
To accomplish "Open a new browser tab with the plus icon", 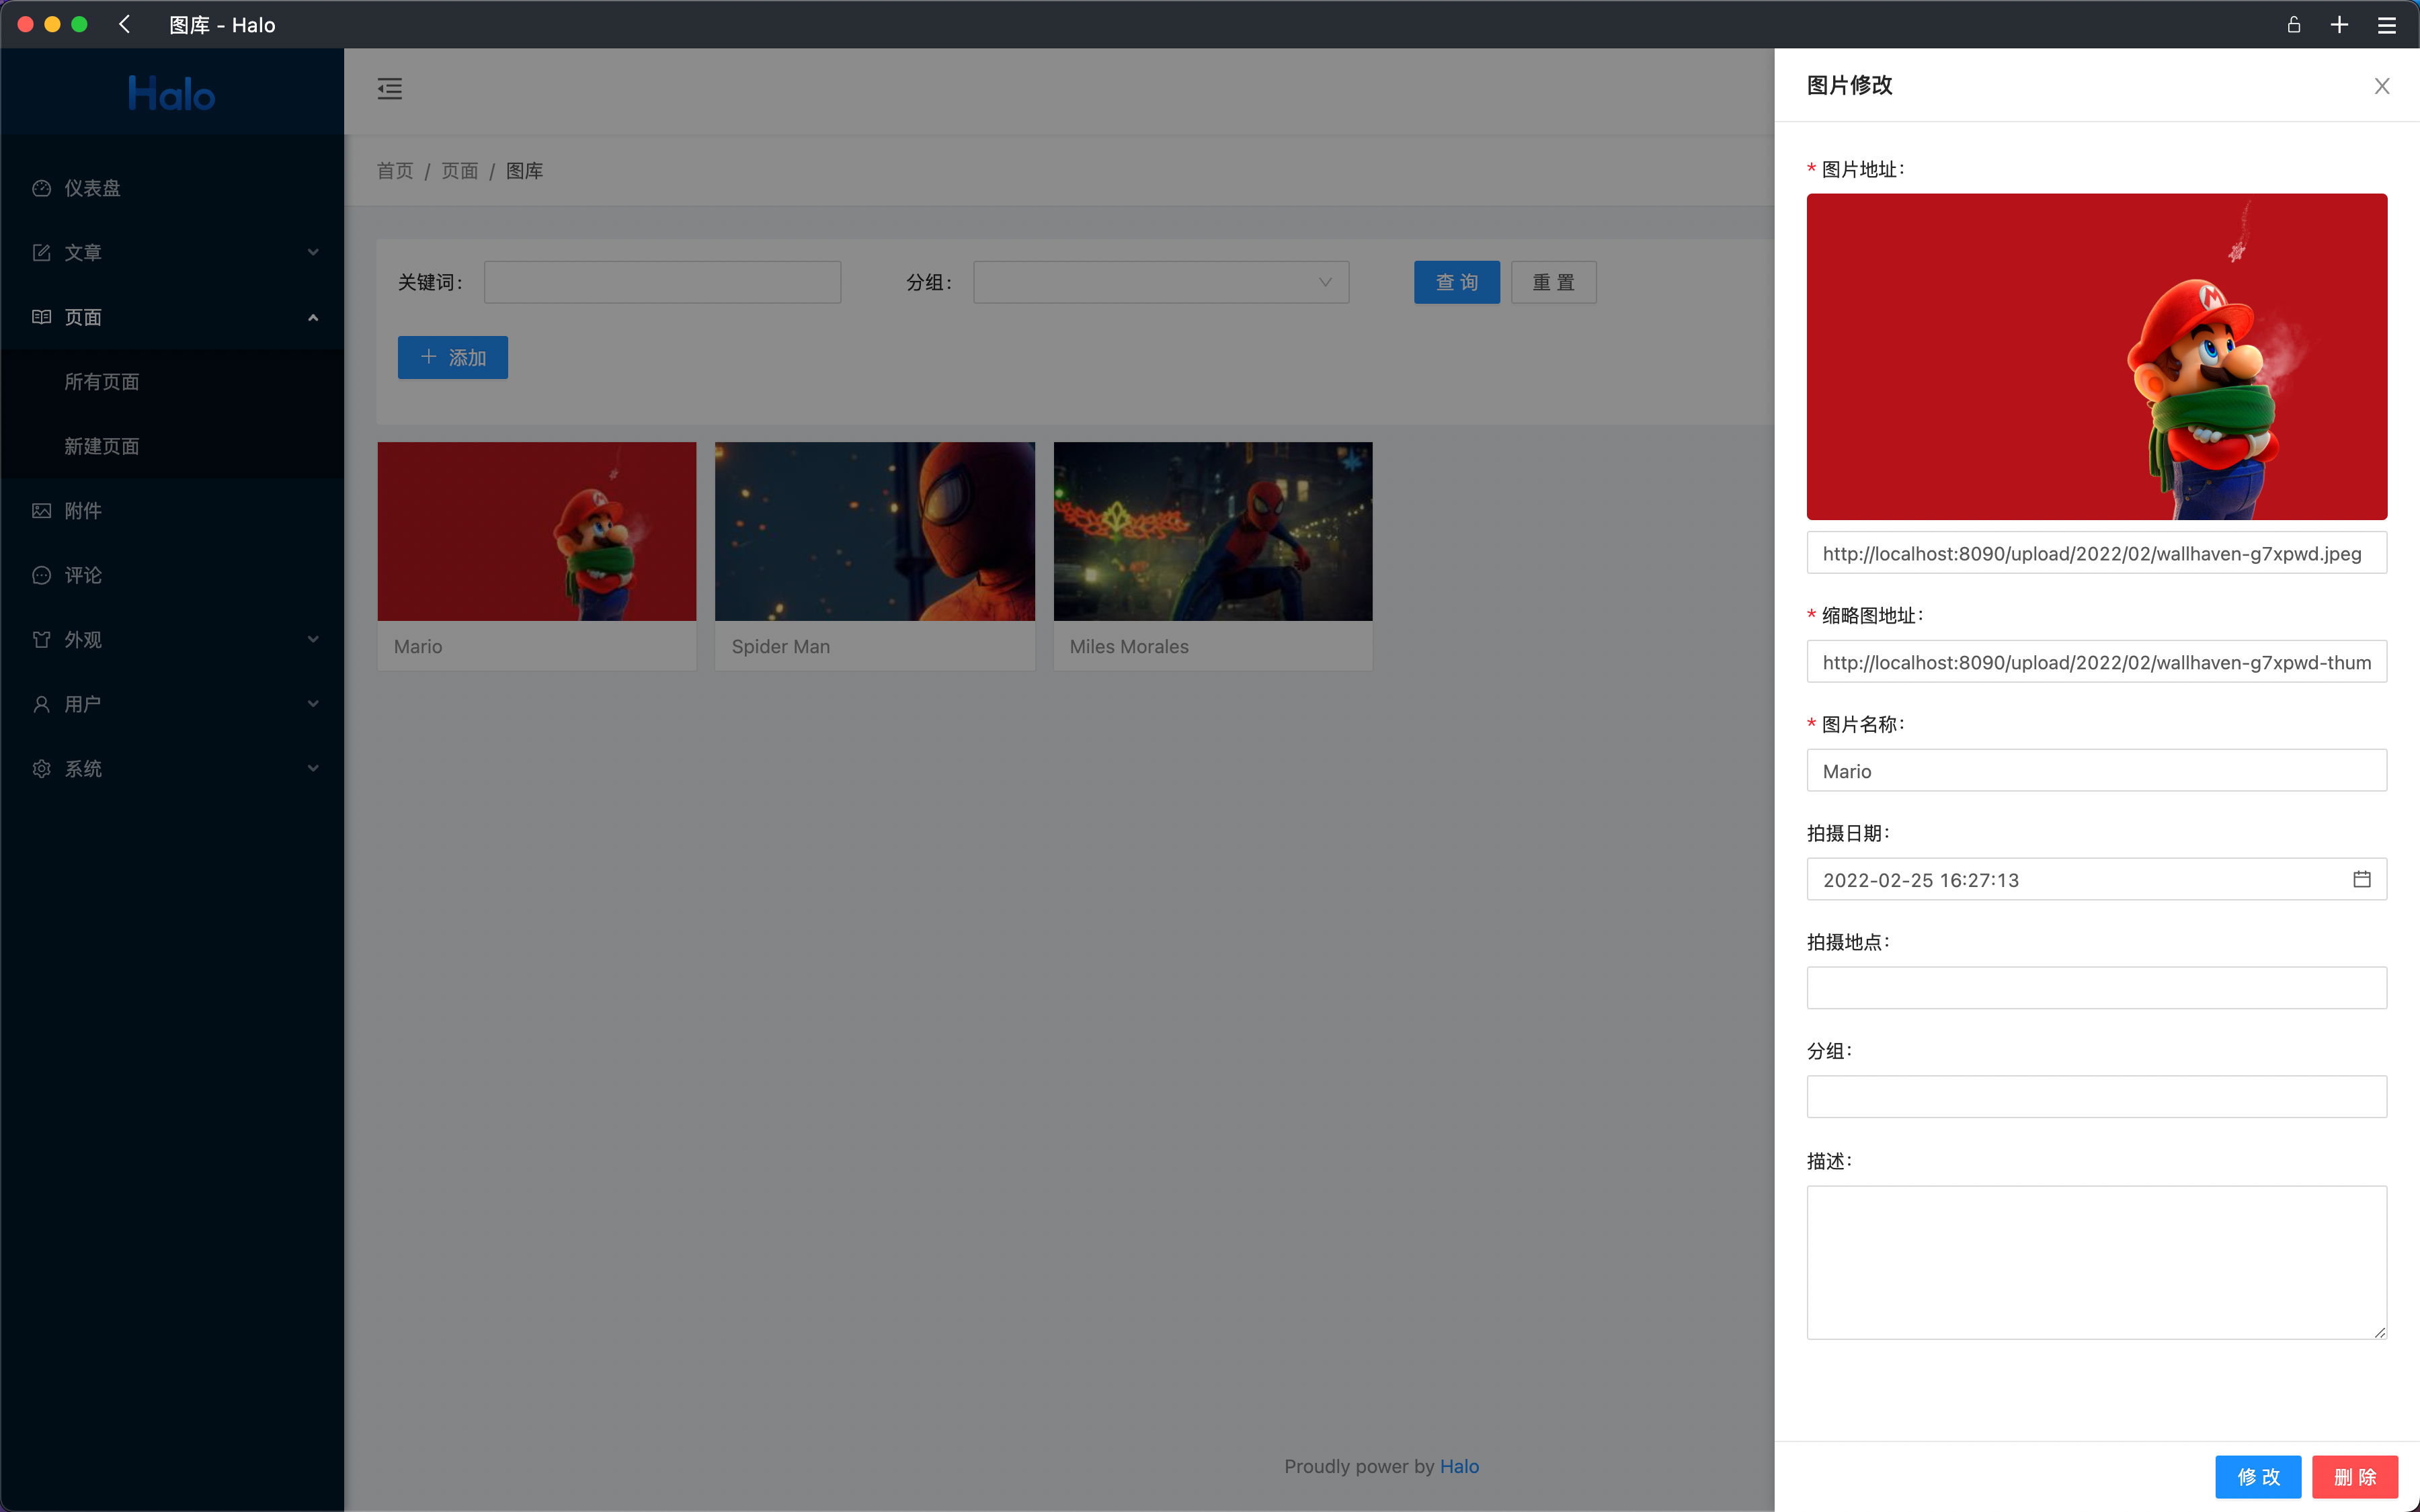I will point(2339,24).
